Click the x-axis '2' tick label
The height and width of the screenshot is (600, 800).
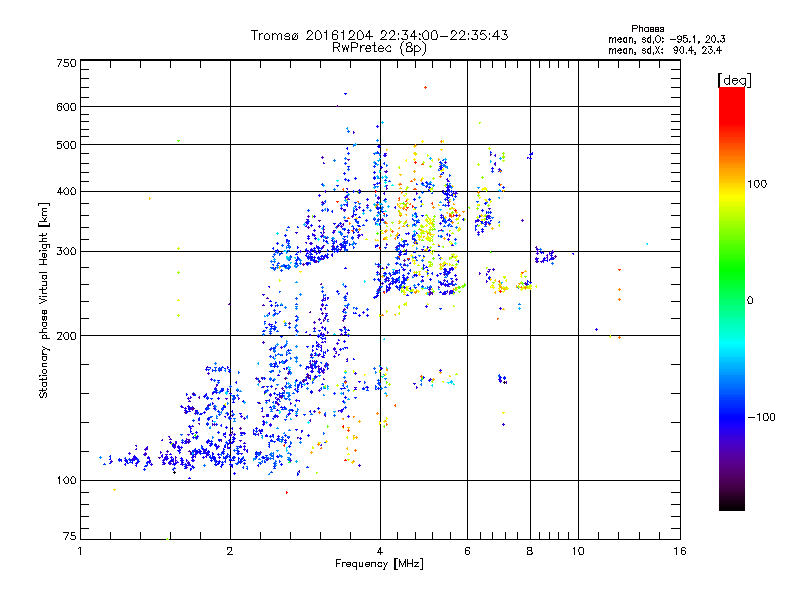[x=230, y=551]
